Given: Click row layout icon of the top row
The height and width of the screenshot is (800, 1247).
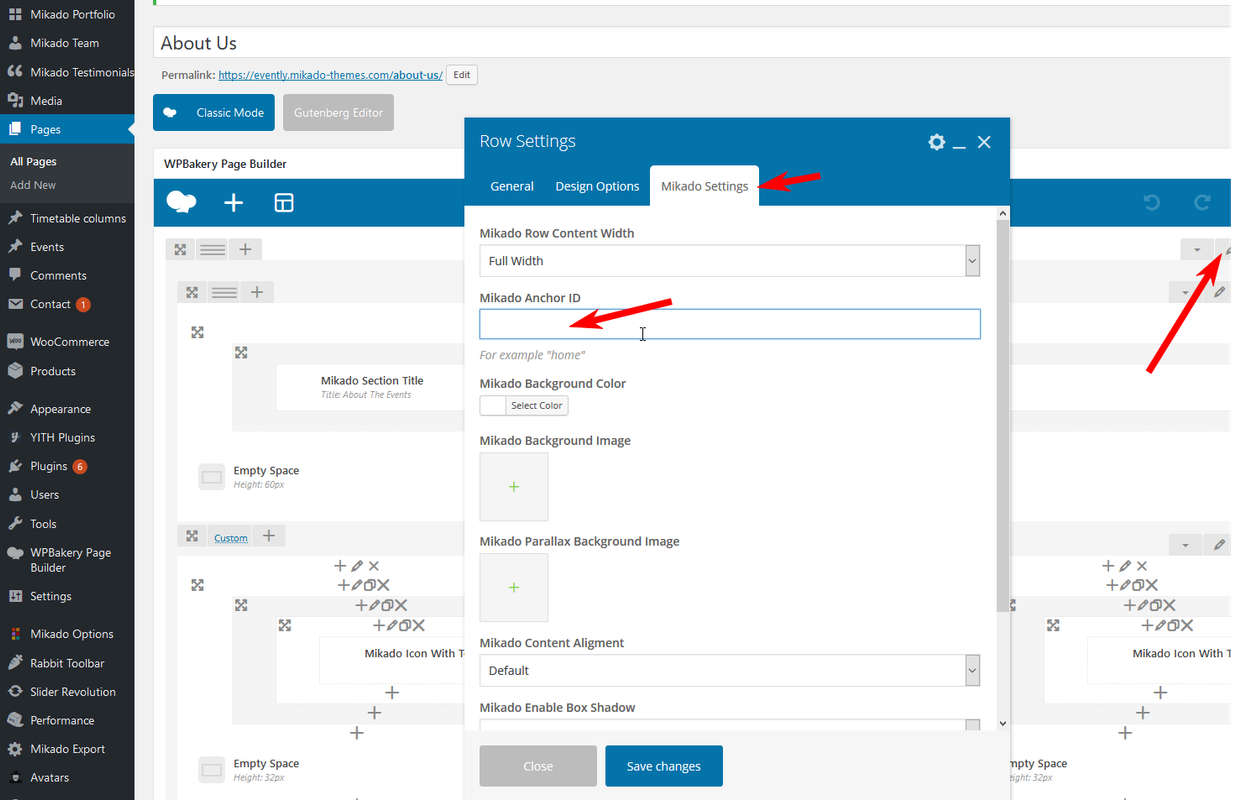Looking at the screenshot, I should tap(211, 249).
